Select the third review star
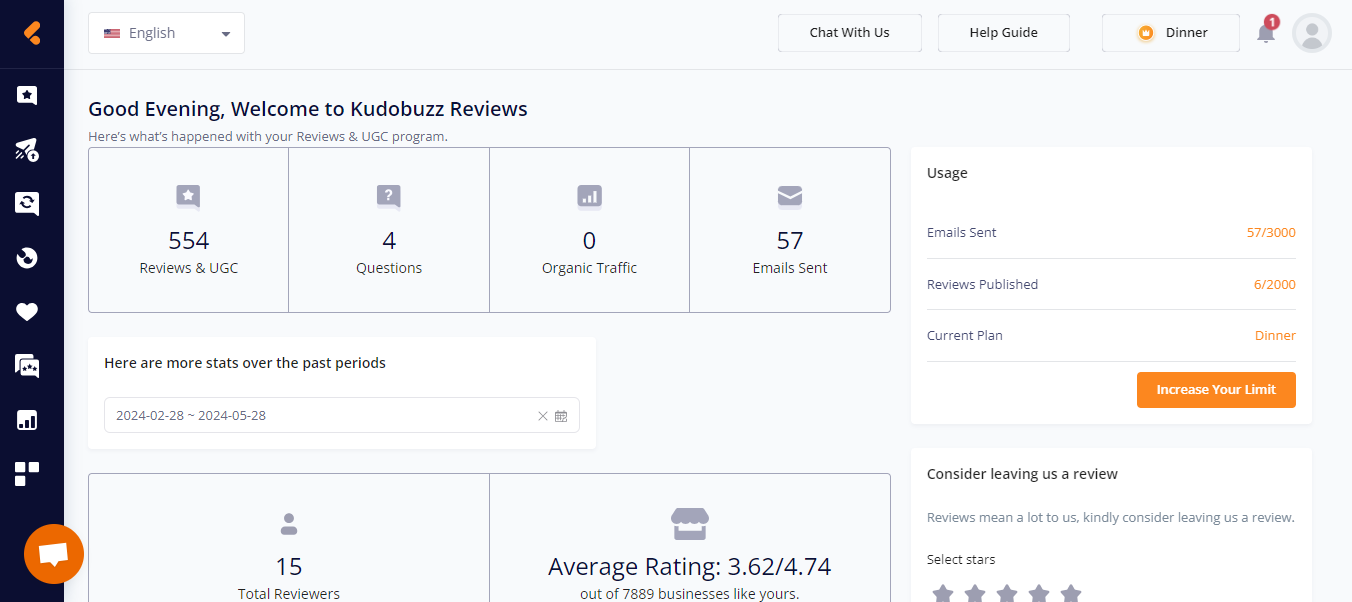This screenshot has width=1352, height=602. pyautogui.click(x=1007, y=594)
